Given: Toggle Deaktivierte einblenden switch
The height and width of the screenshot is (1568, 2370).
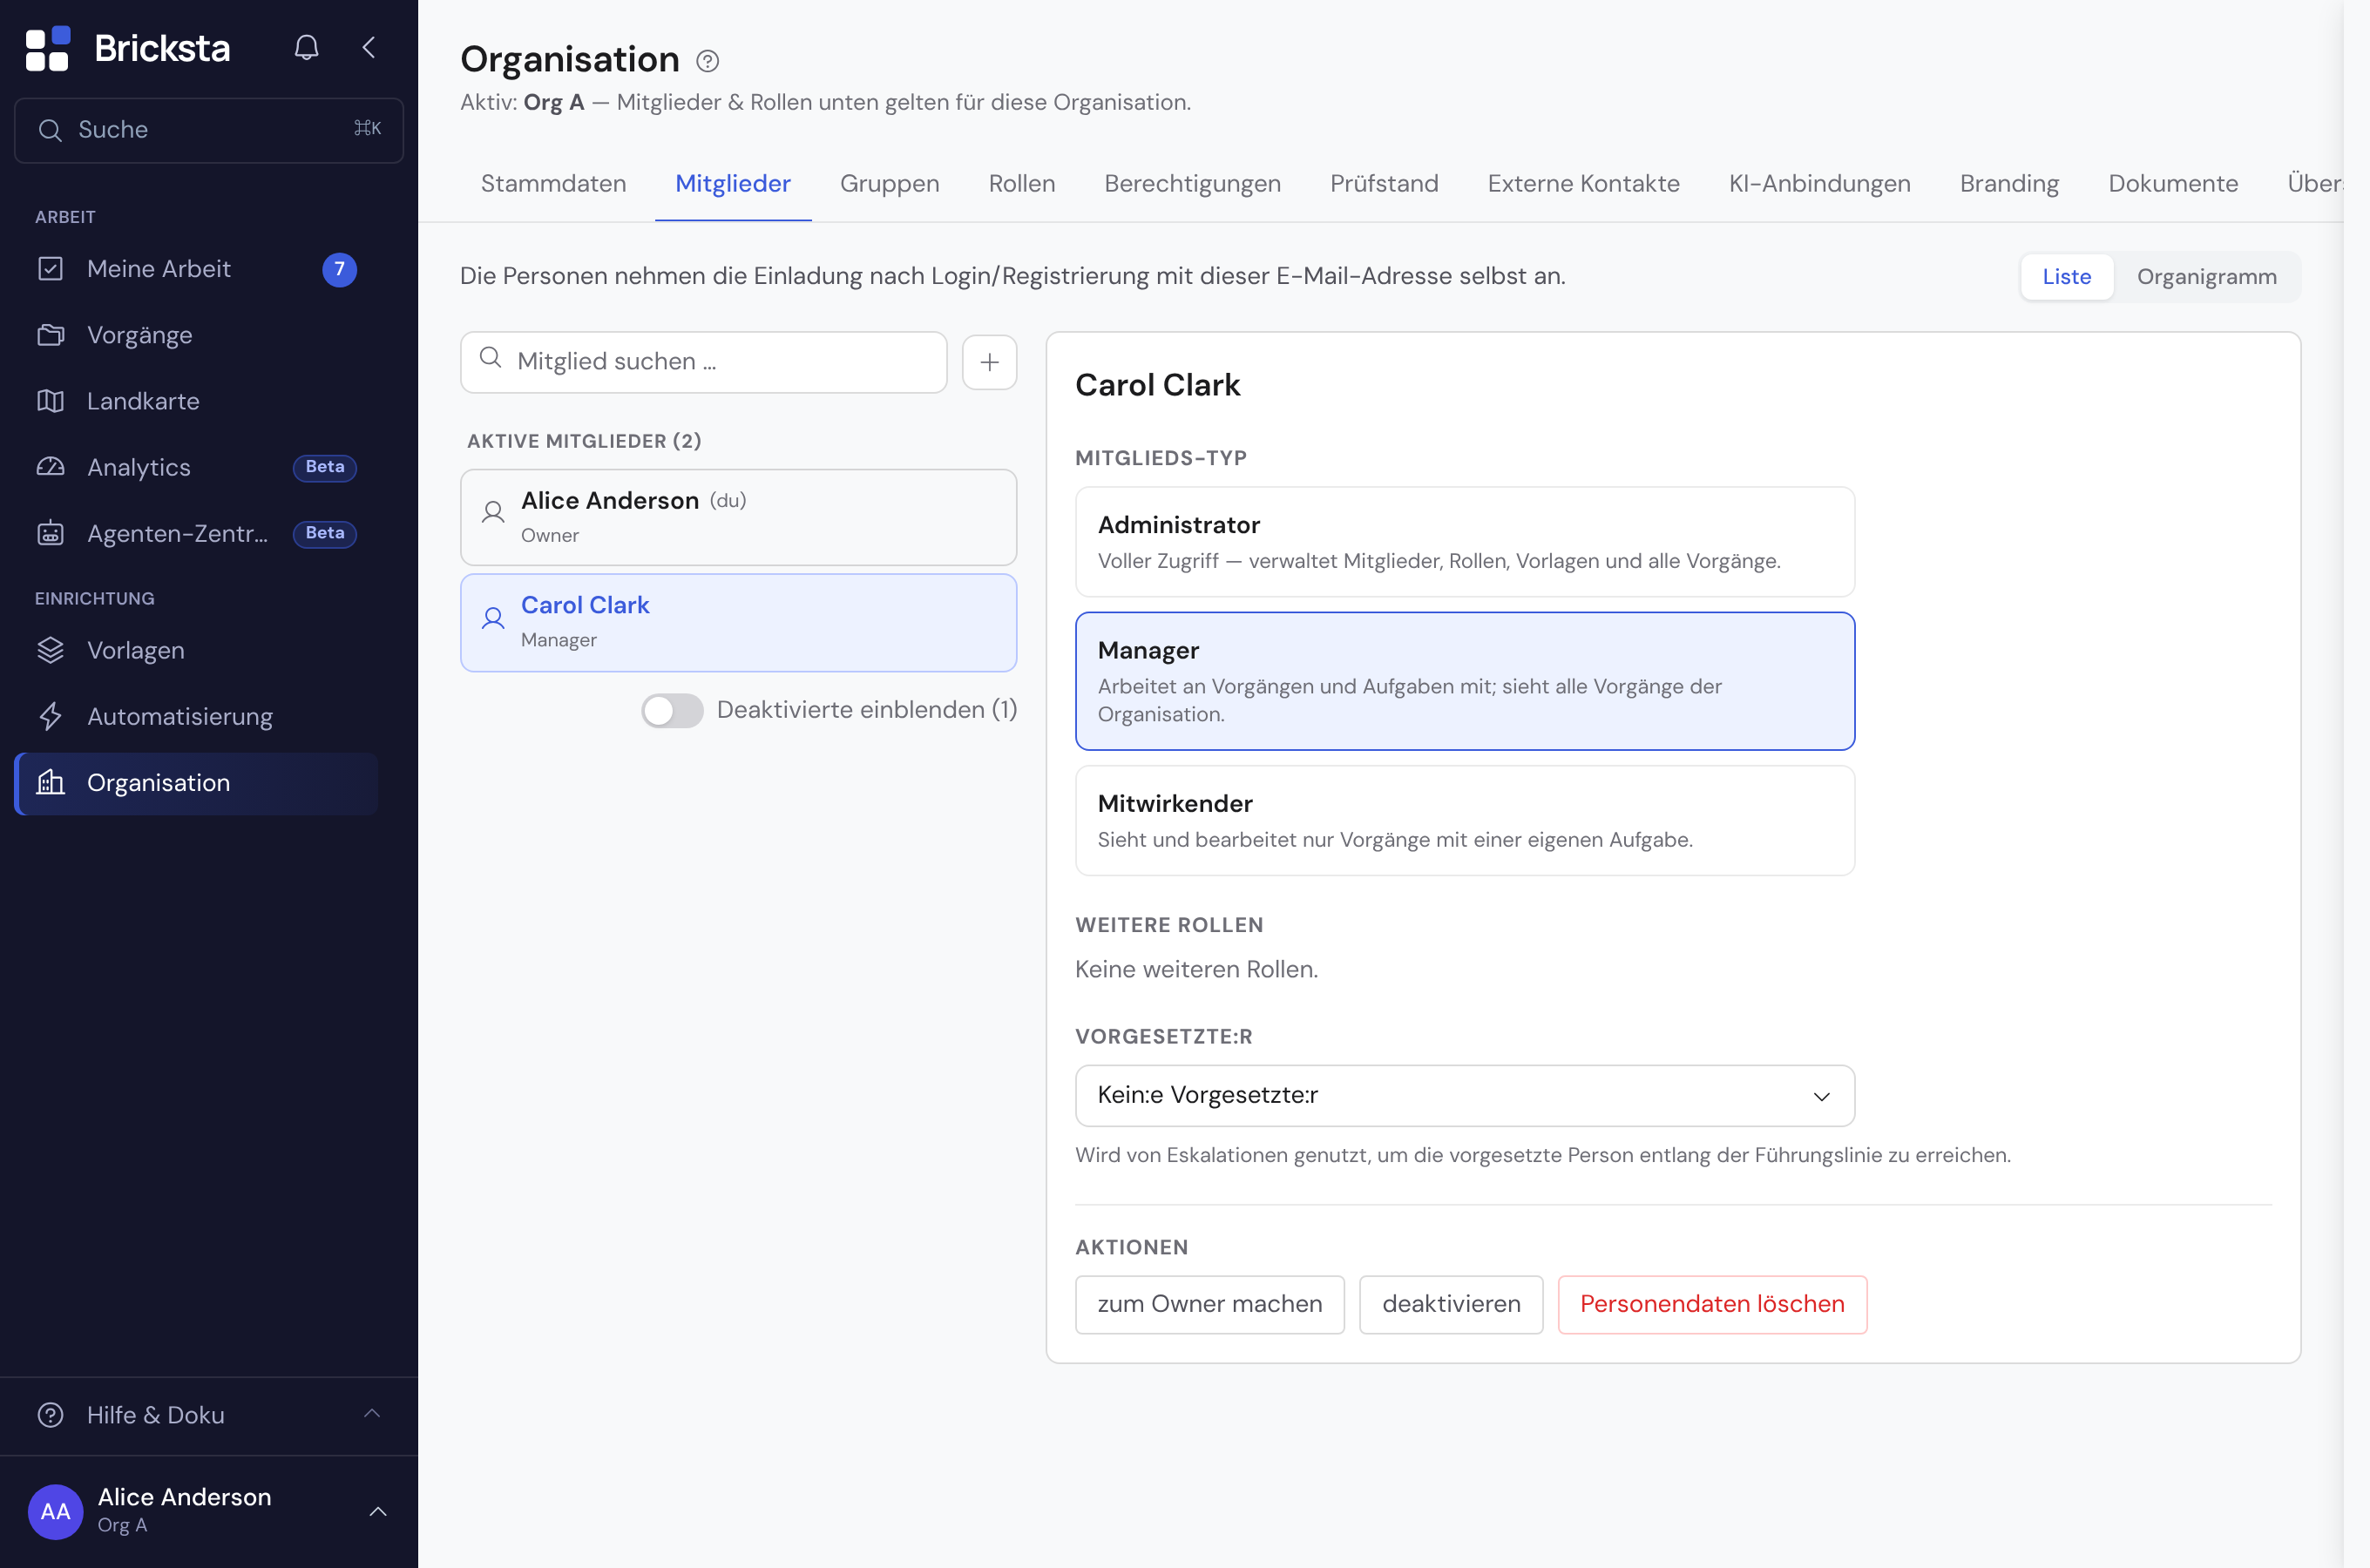Looking at the screenshot, I should (x=672, y=710).
